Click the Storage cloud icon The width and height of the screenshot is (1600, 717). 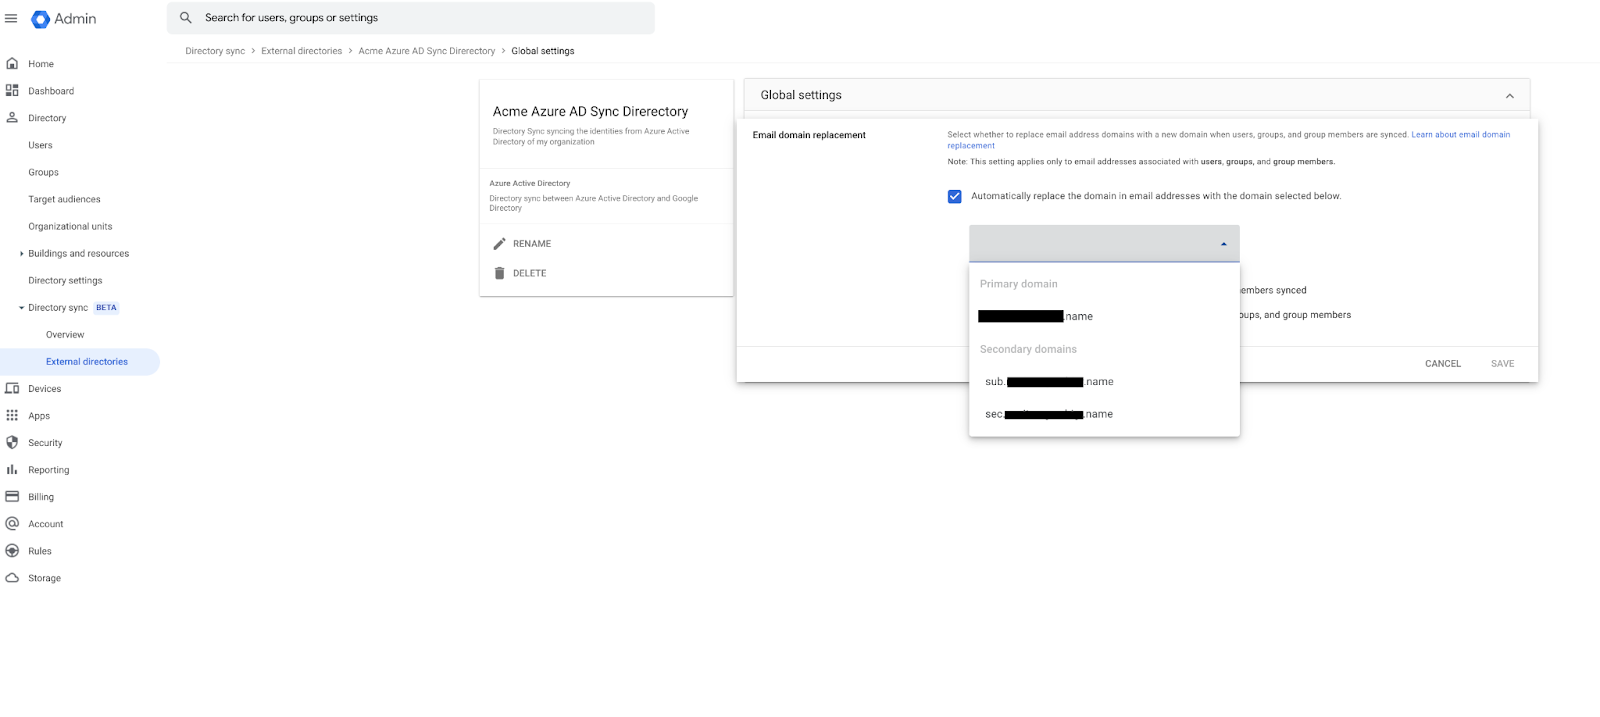[12, 577]
